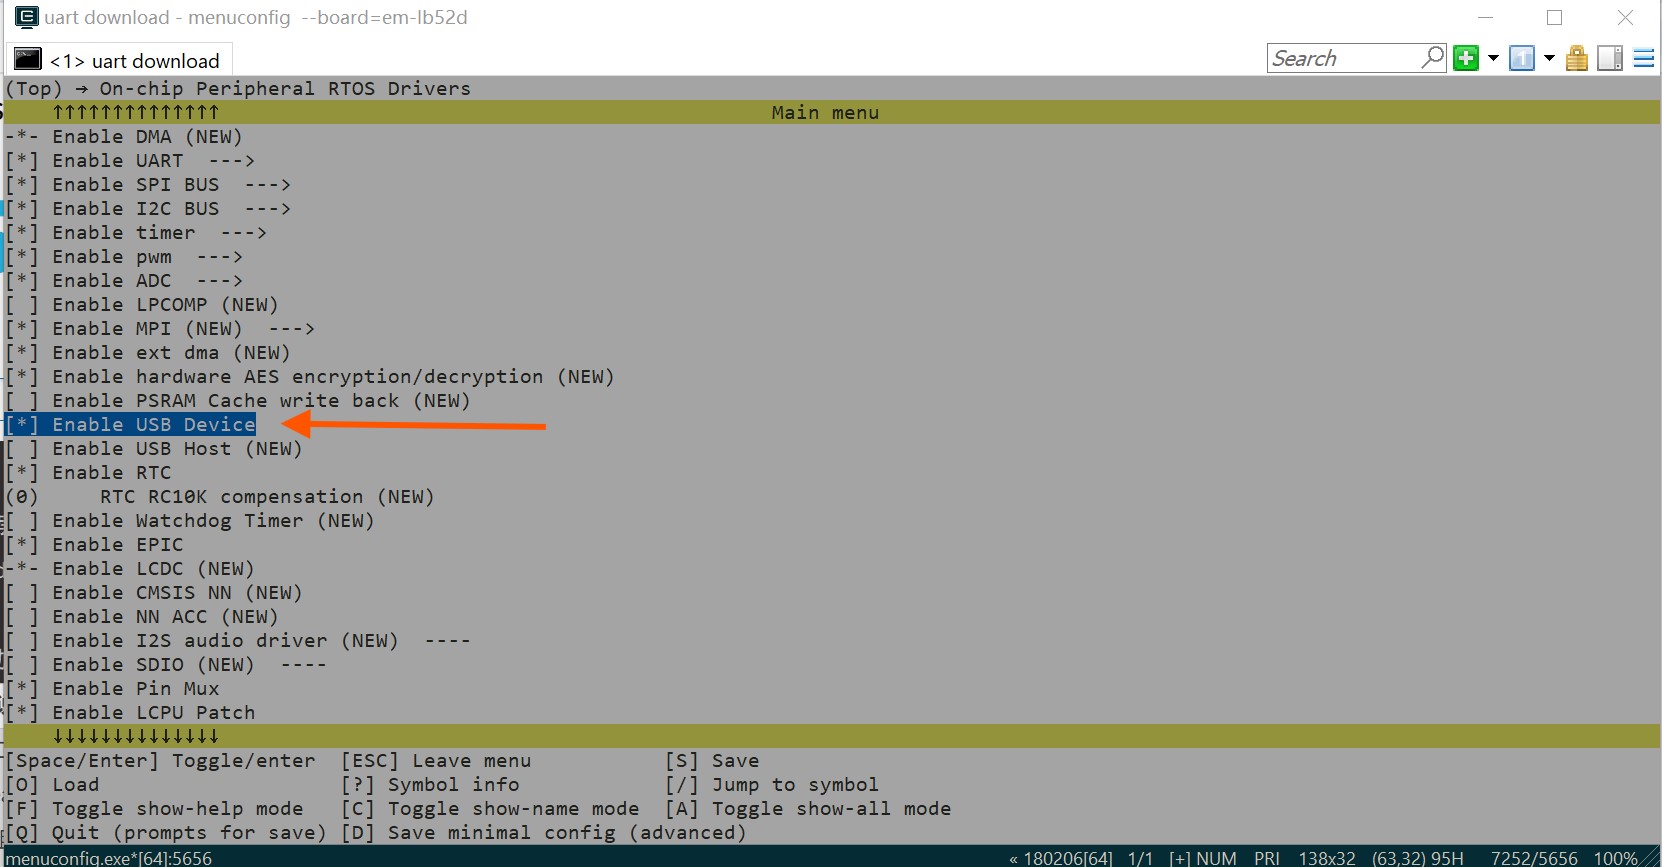
Task: Expand the Enable UART submenu arrow
Action: (231, 161)
